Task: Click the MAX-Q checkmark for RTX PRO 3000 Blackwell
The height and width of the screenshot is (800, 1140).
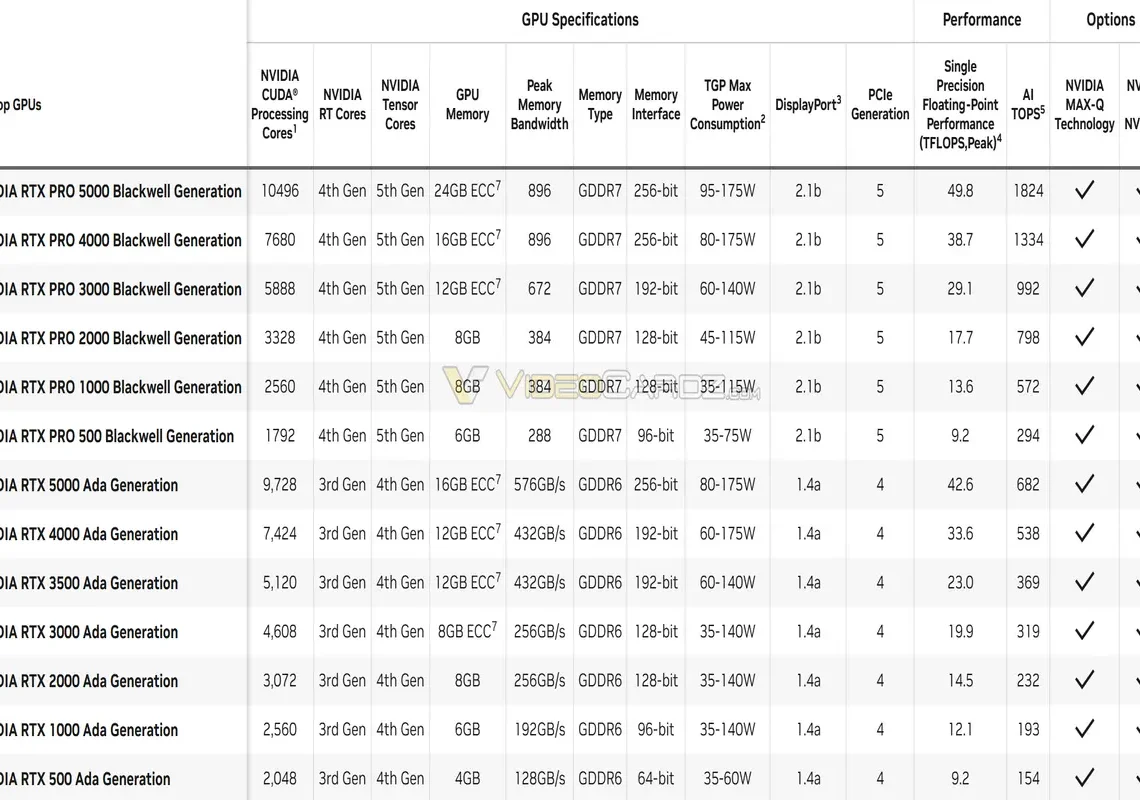Action: pos(1084,289)
